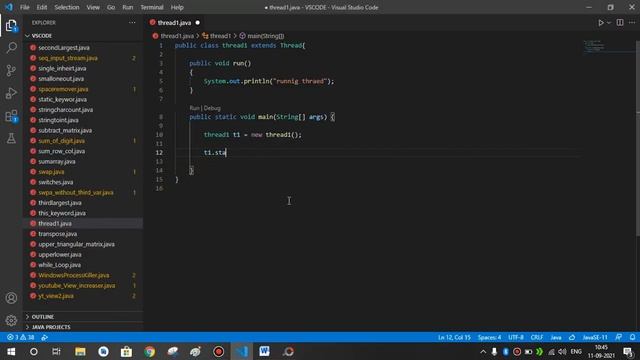Click the errors and warnings status indicator

pyautogui.click(x=20, y=338)
